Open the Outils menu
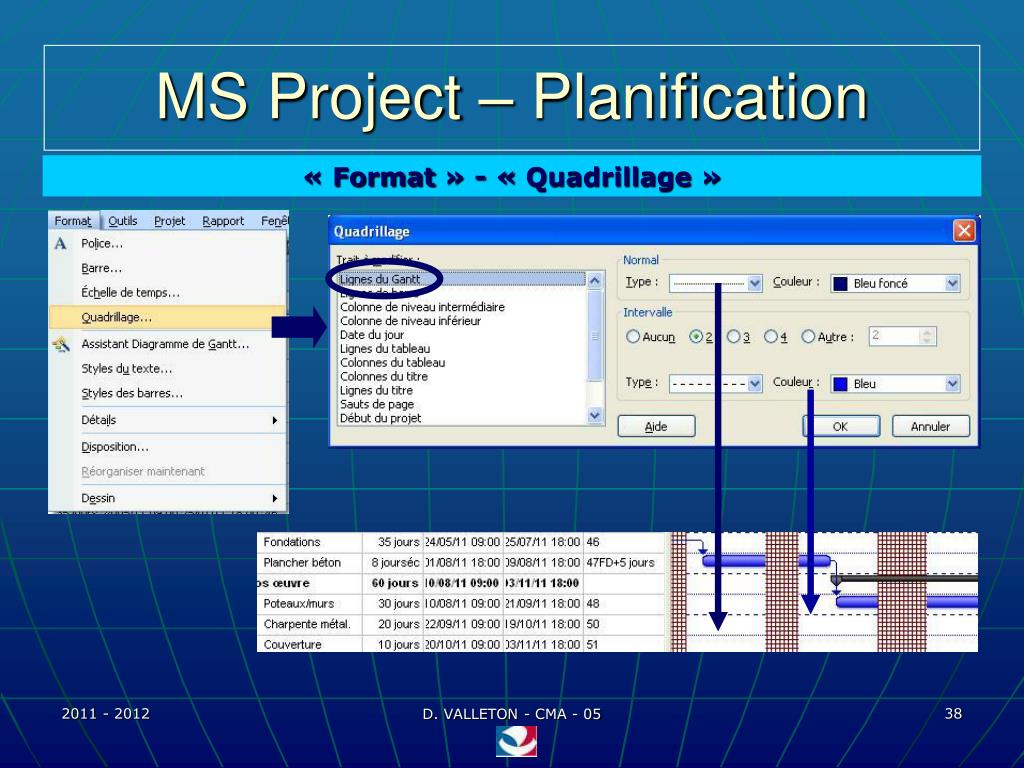 click(123, 221)
